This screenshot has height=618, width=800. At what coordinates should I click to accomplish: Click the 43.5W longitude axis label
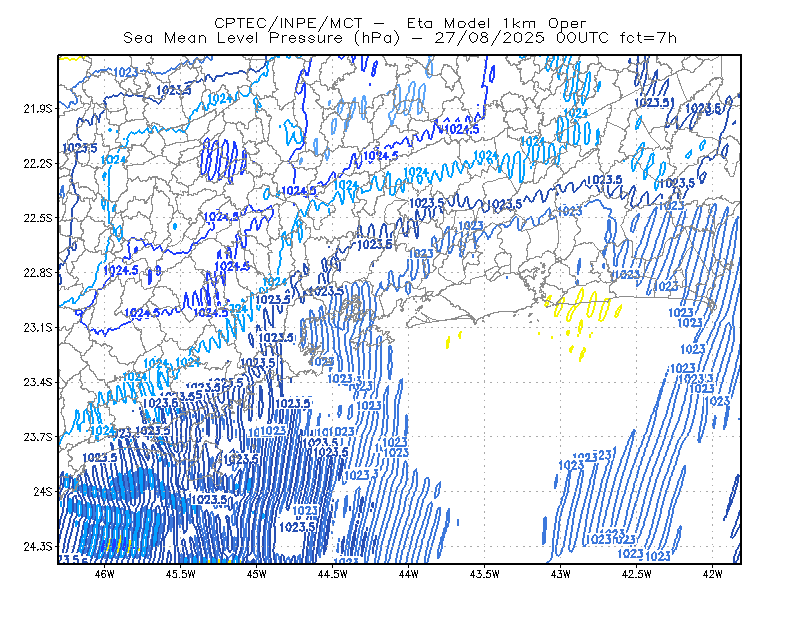(x=484, y=574)
